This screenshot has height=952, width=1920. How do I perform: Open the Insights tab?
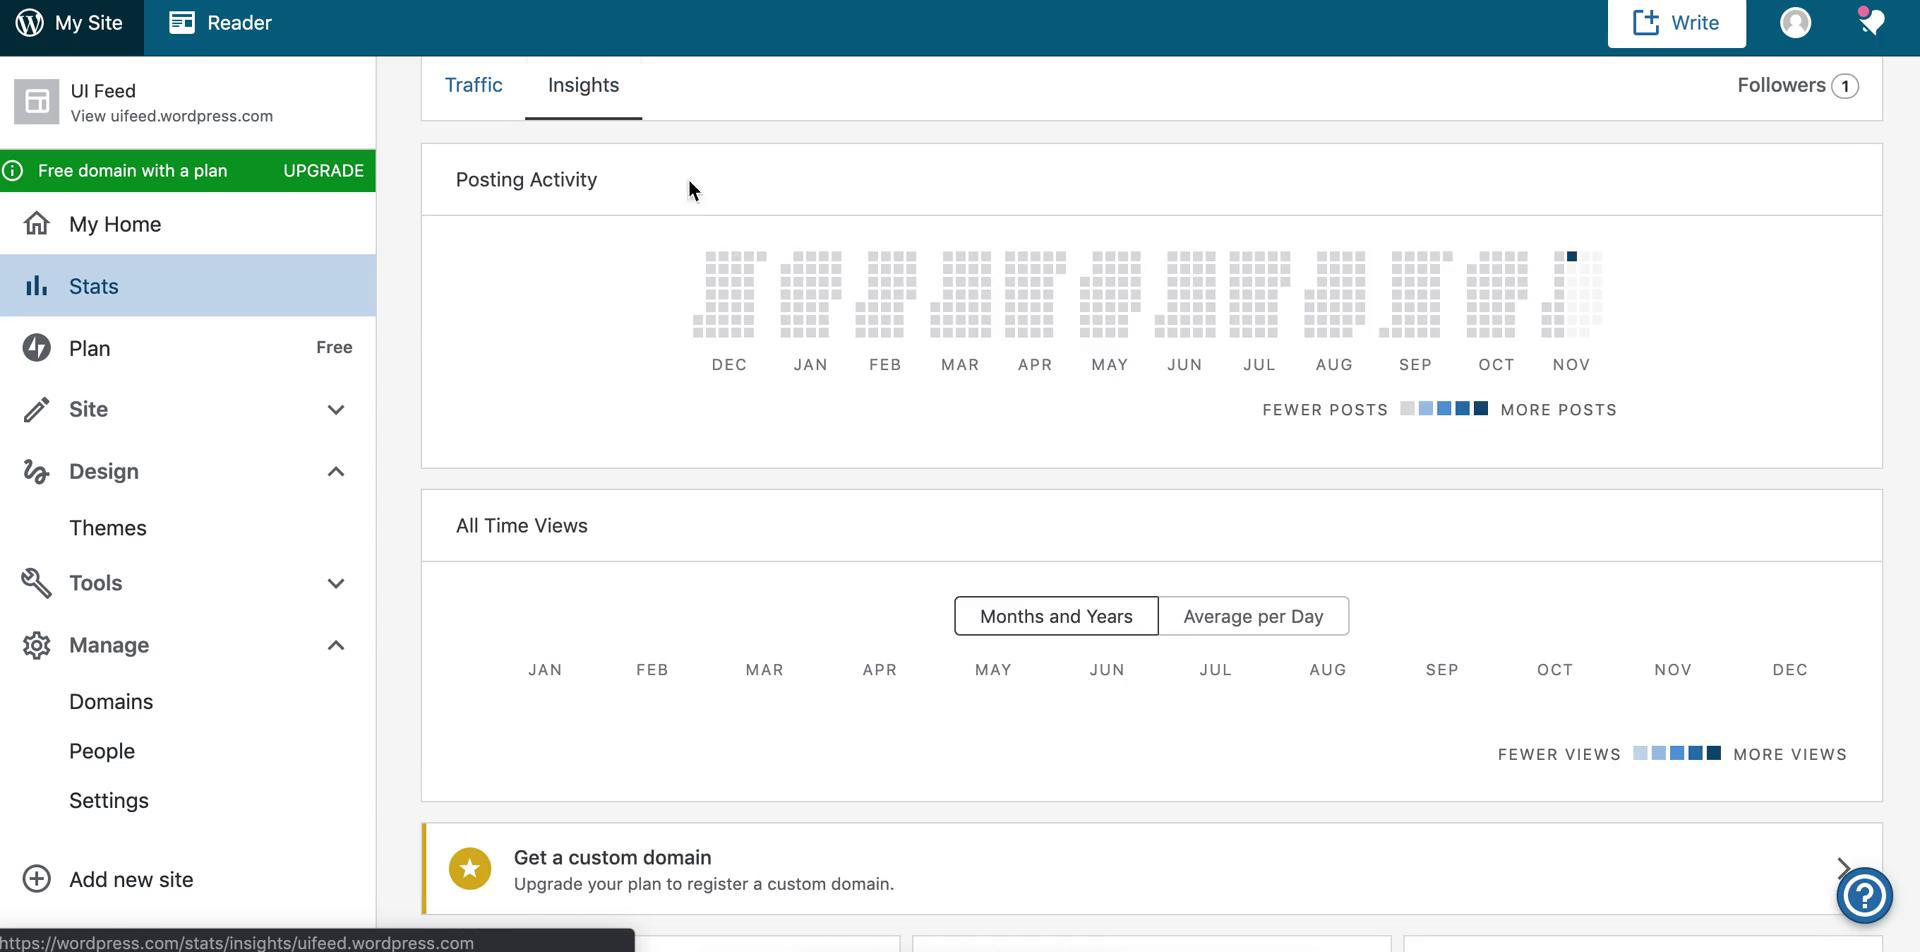583,85
